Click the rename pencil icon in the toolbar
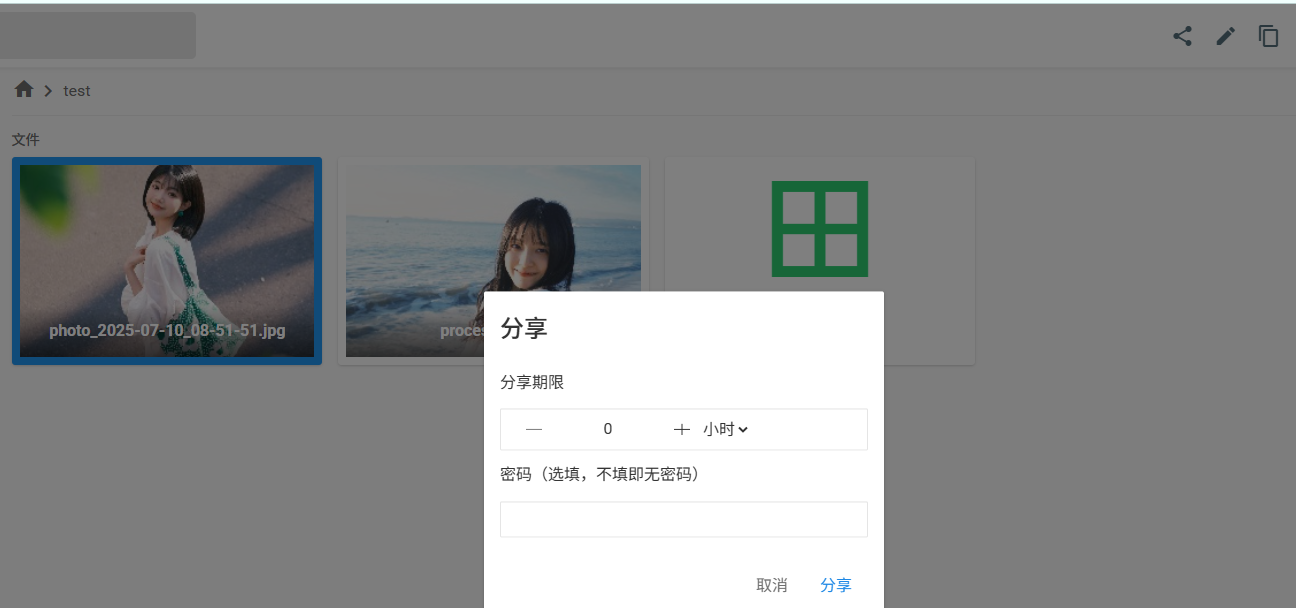Screen dimensions: 1296x608 click(1225, 36)
